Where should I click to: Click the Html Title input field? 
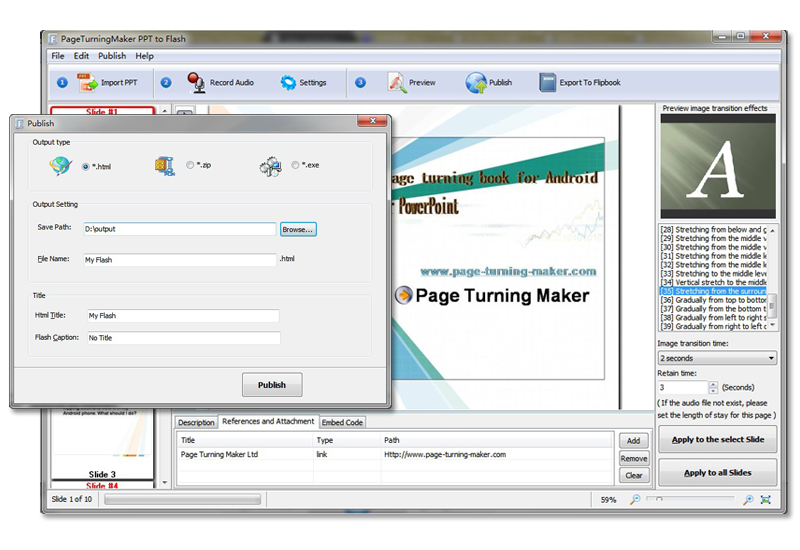183,316
